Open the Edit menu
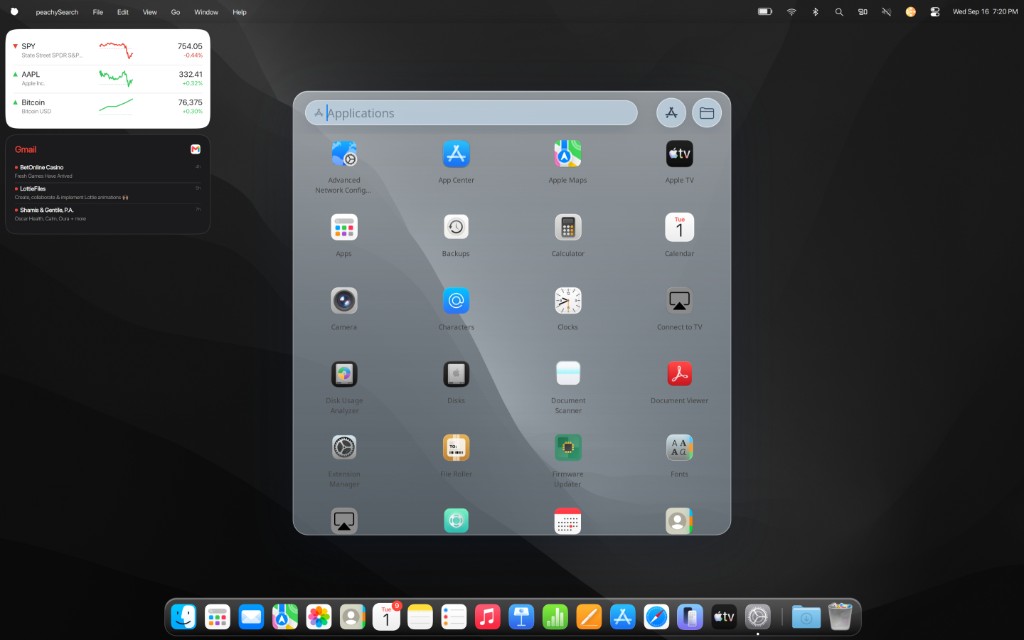1024x640 pixels. point(123,12)
